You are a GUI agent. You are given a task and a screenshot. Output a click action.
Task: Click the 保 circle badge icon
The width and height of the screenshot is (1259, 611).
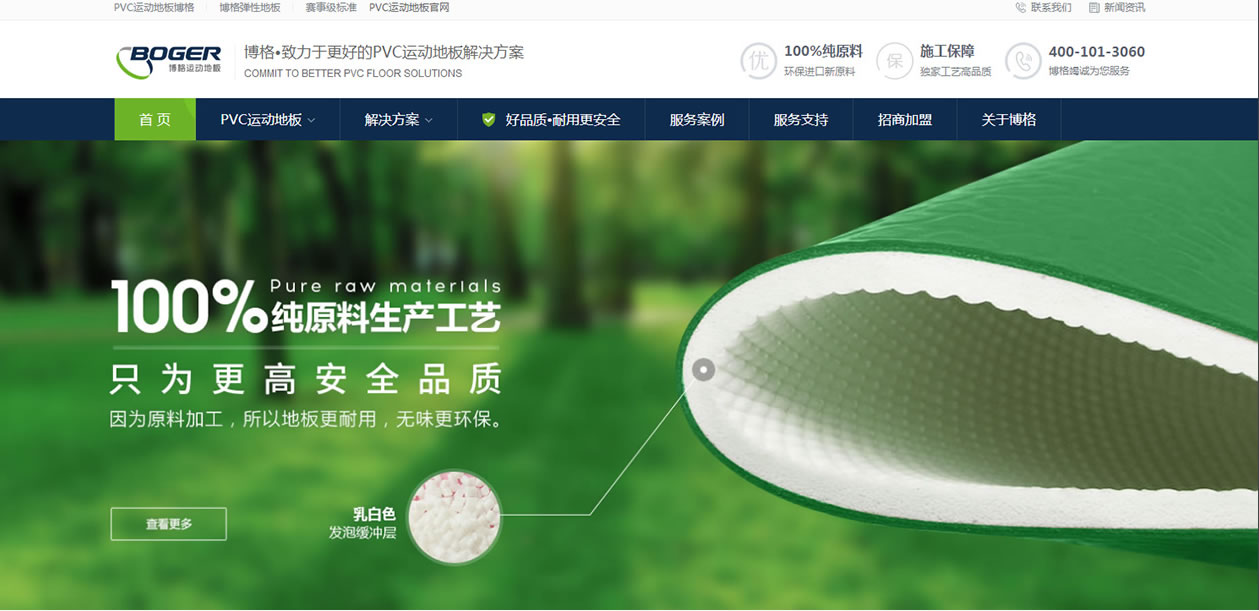pyautogui.click(x=895, y=61)
